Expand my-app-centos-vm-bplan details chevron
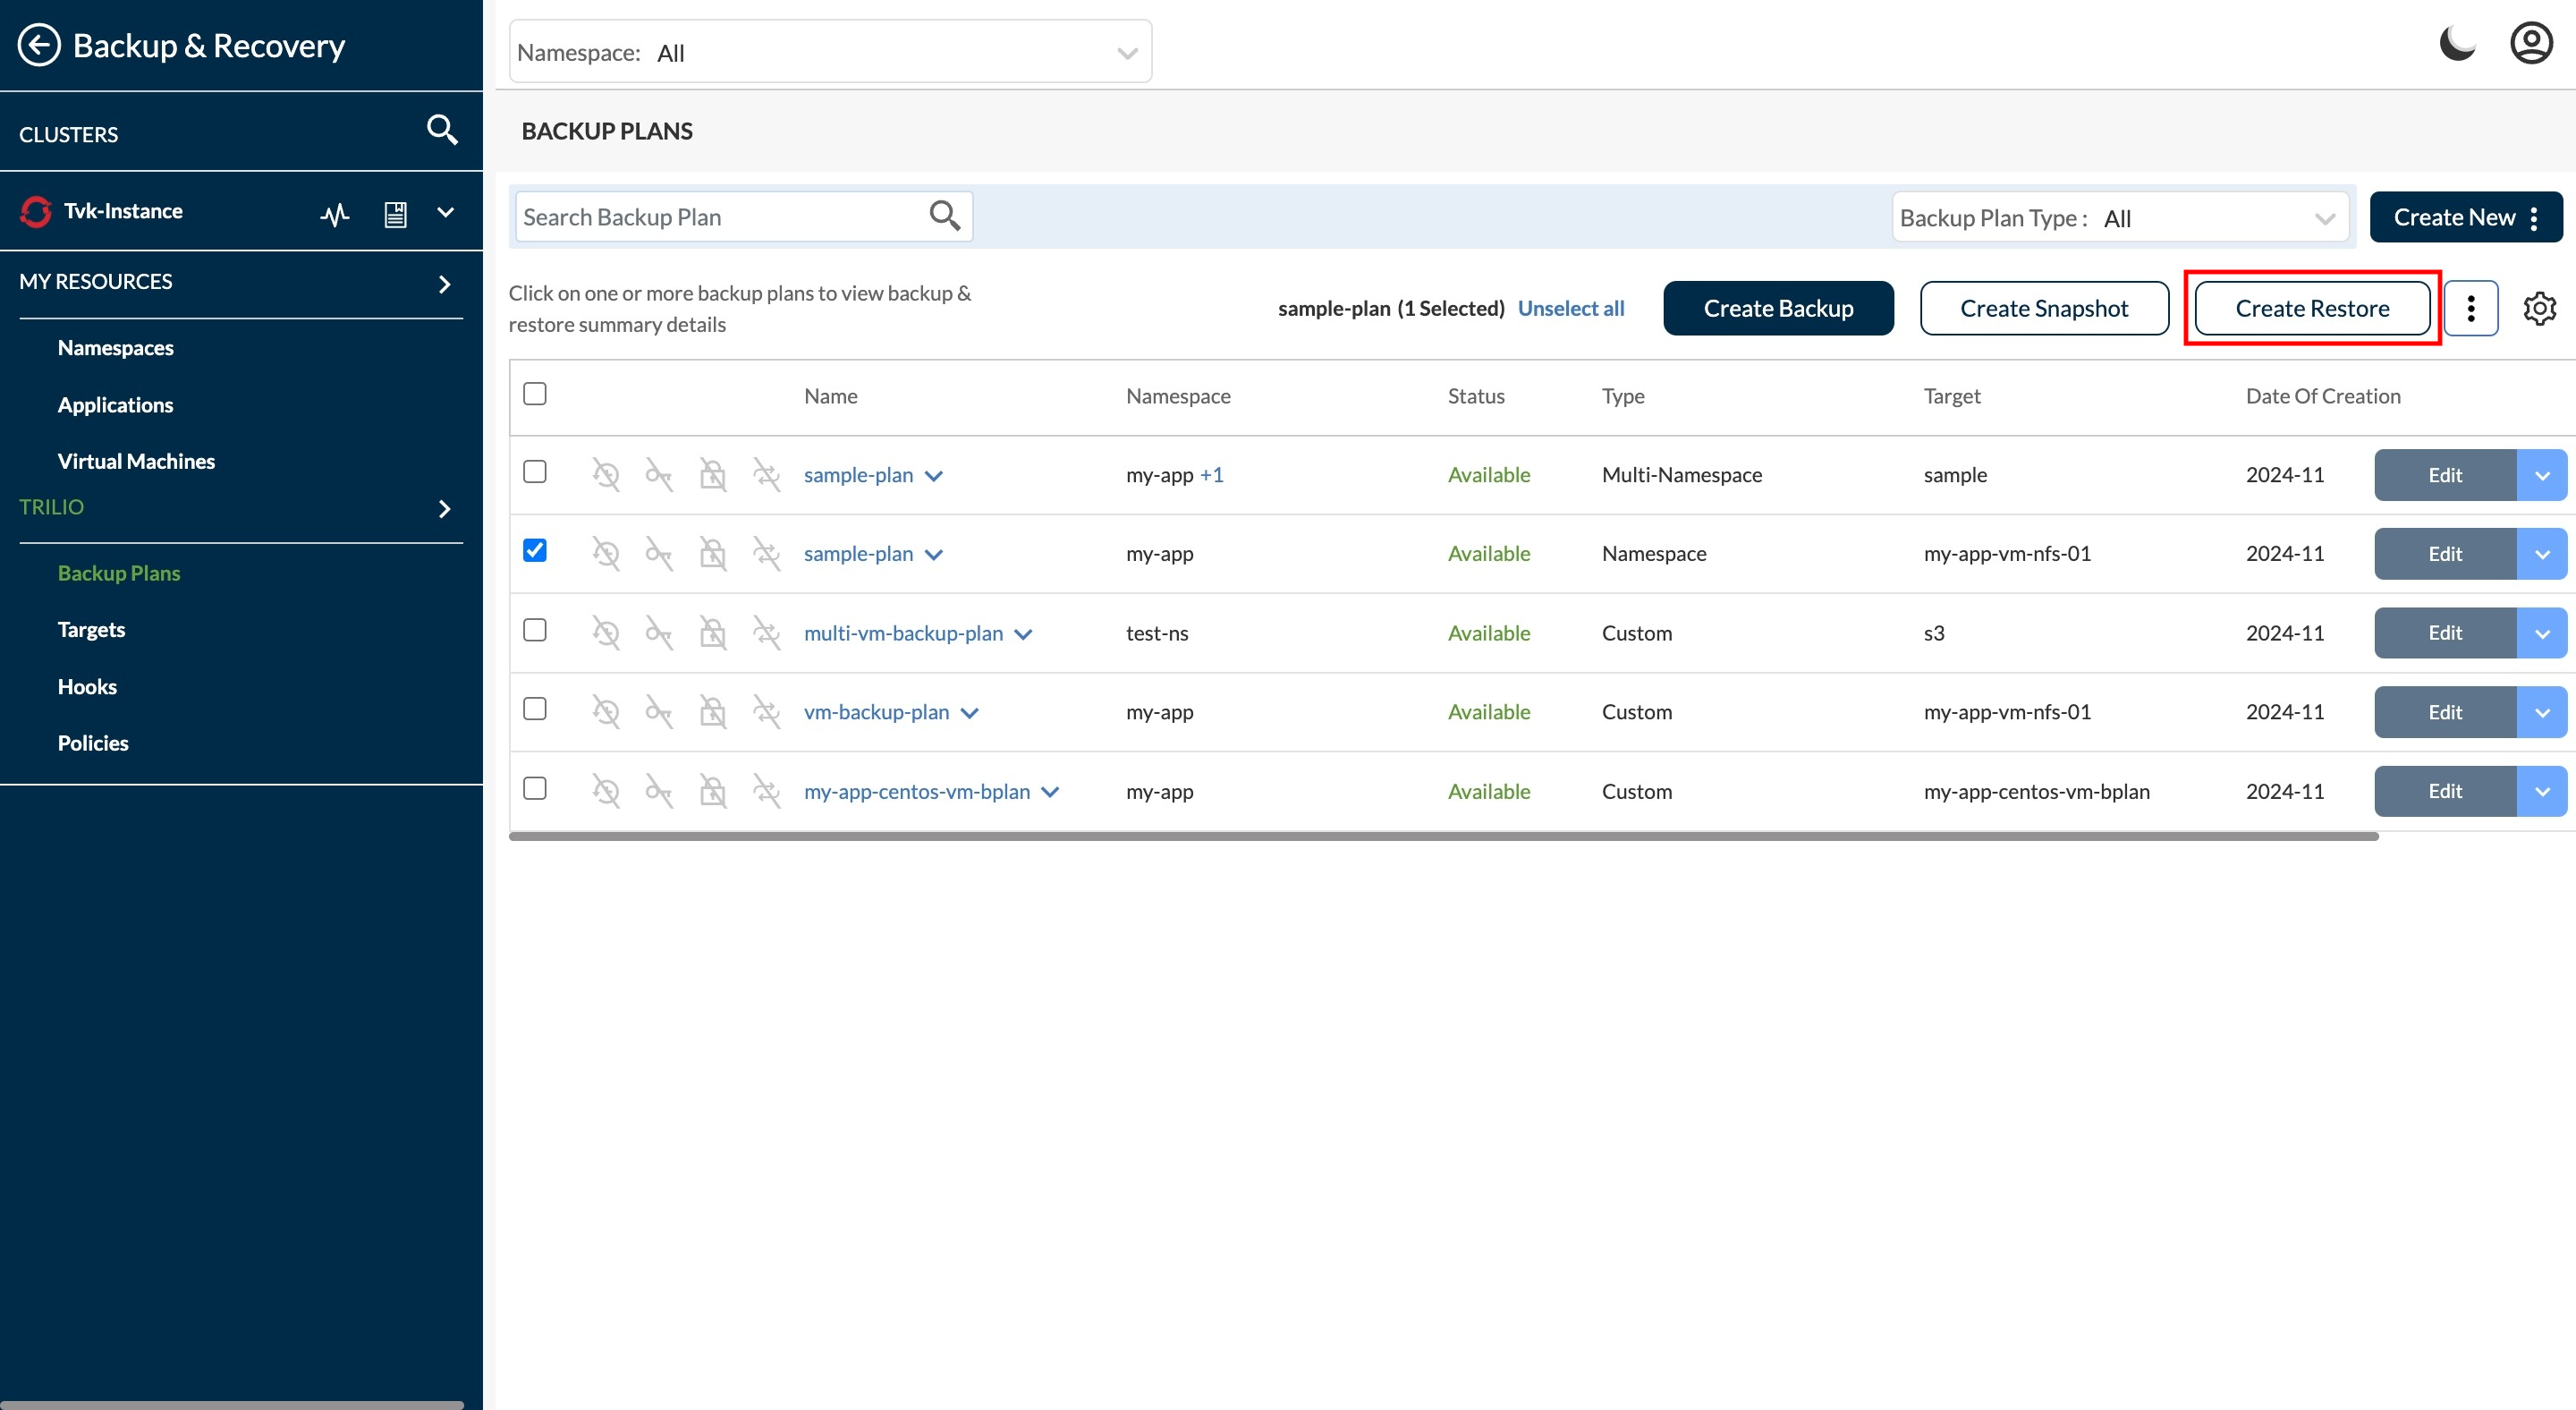 (x=1050, y=792)
